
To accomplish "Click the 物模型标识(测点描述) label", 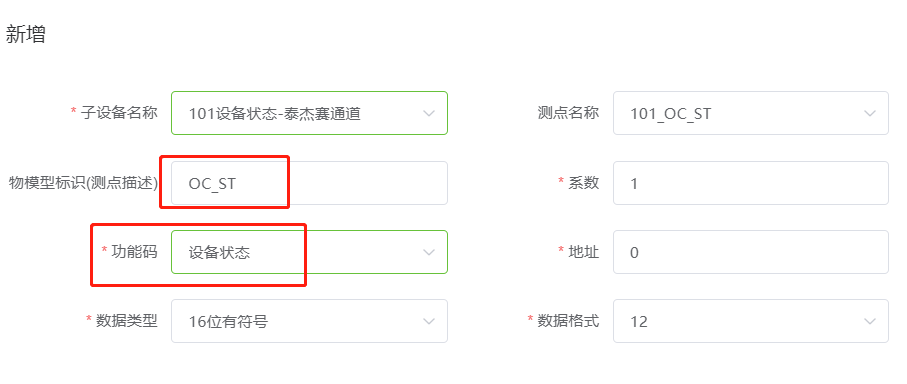I will [x=83, y=183].
